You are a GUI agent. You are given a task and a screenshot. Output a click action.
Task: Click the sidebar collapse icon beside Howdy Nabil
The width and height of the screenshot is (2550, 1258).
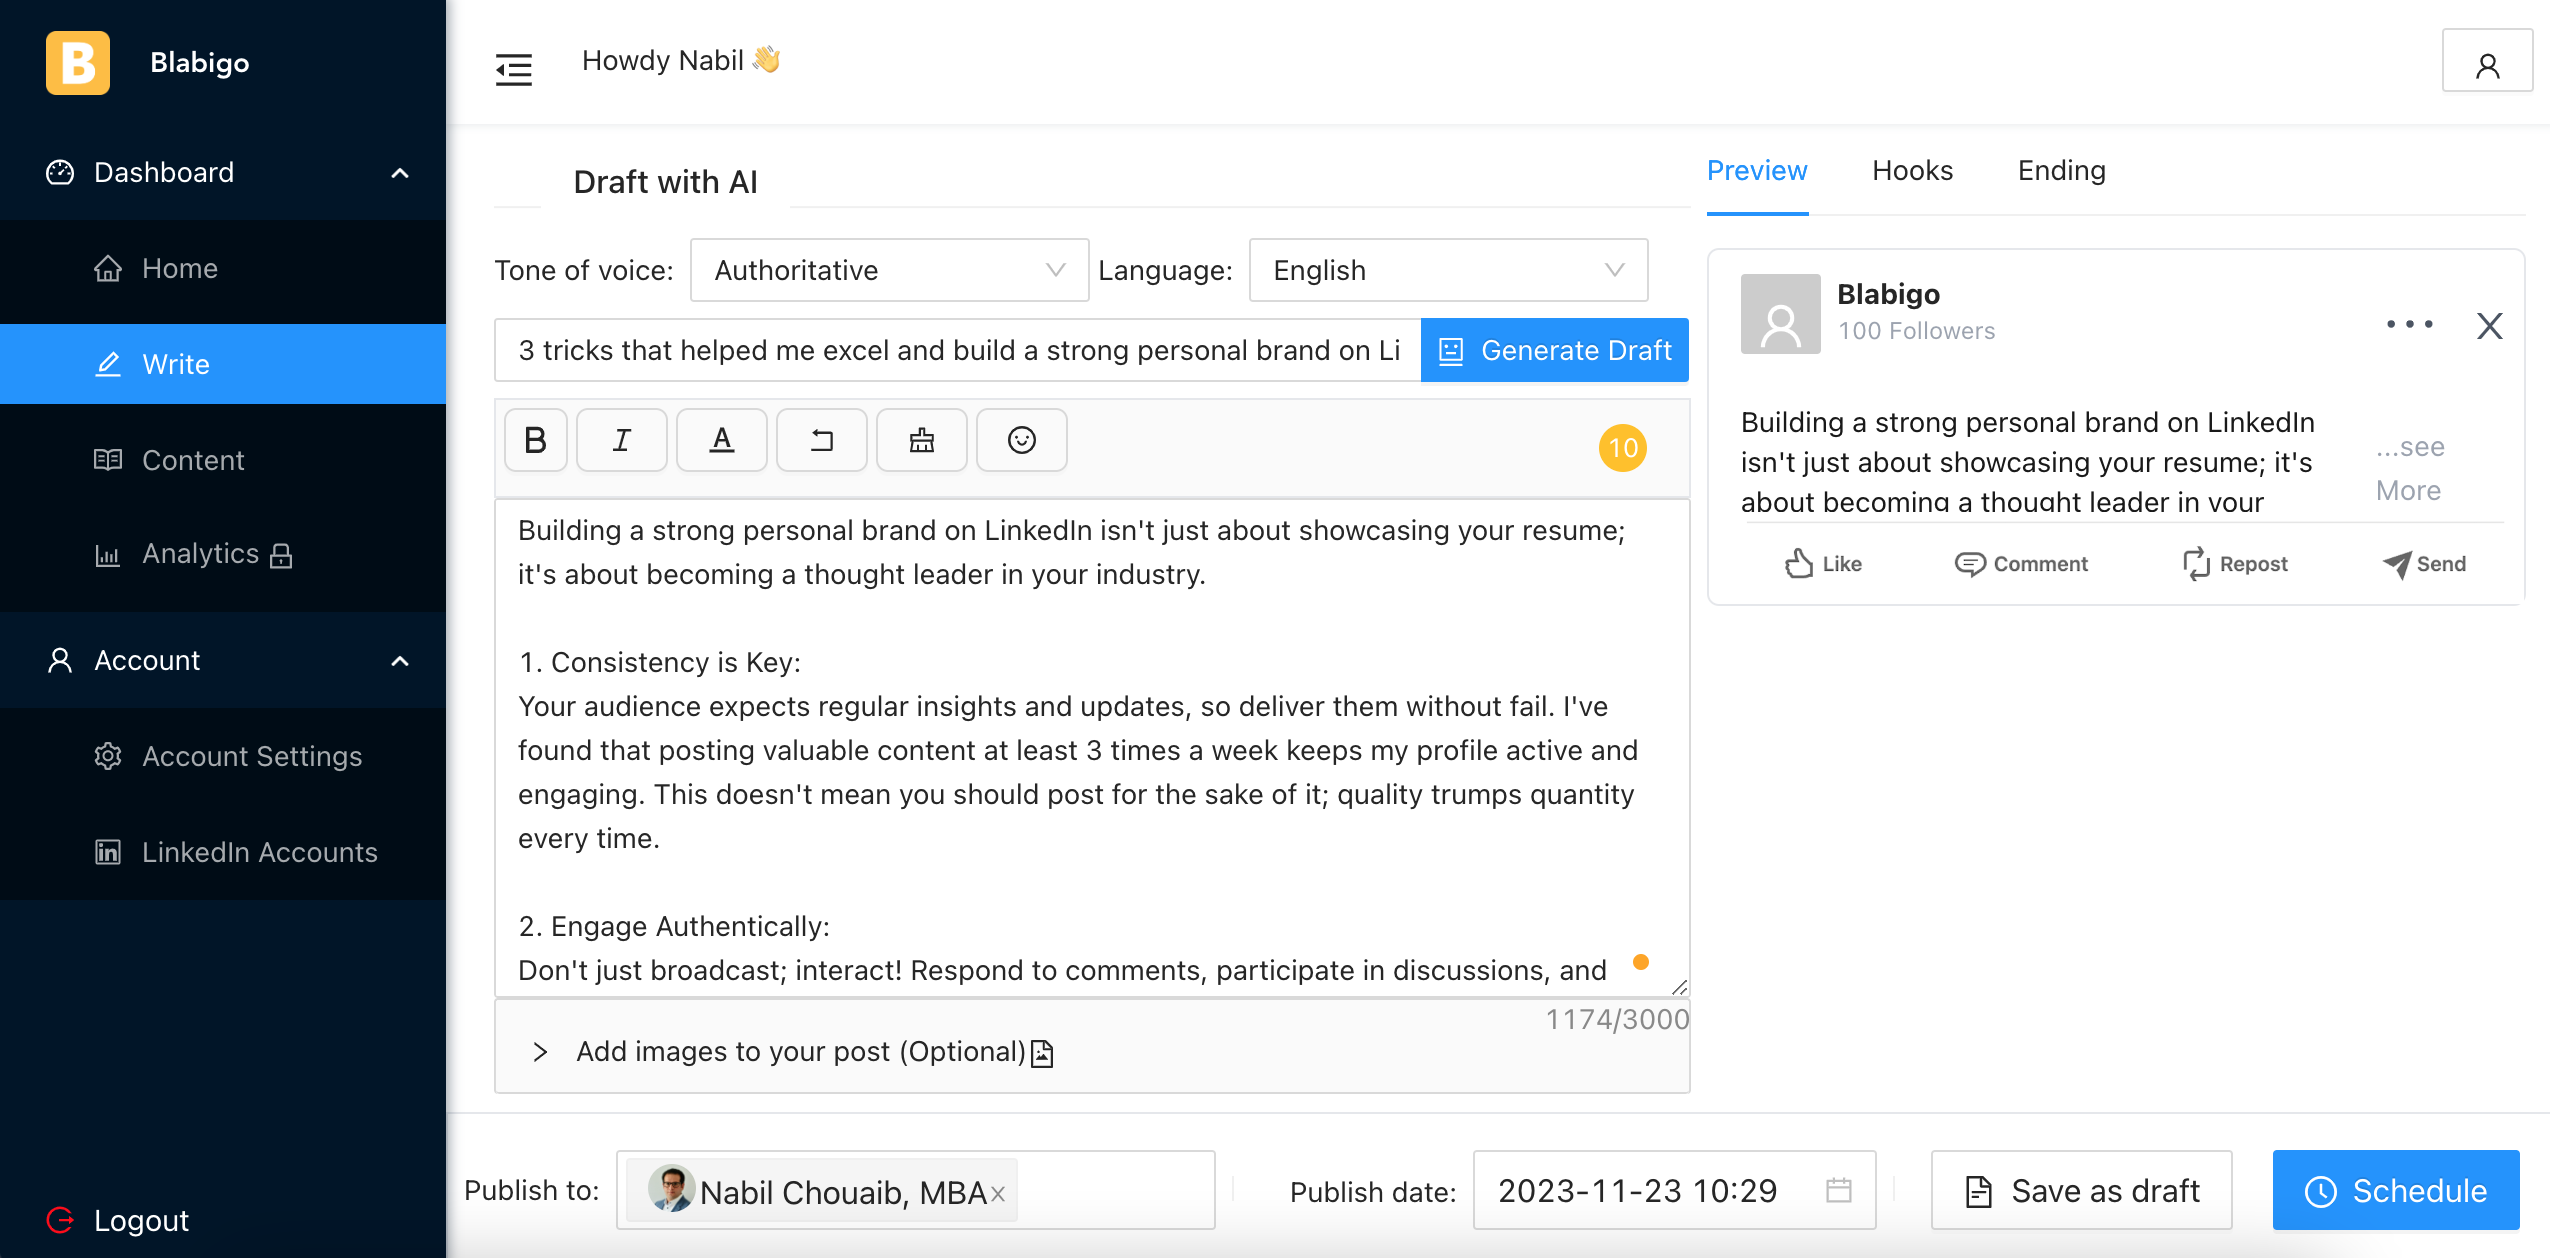[514, 69]
